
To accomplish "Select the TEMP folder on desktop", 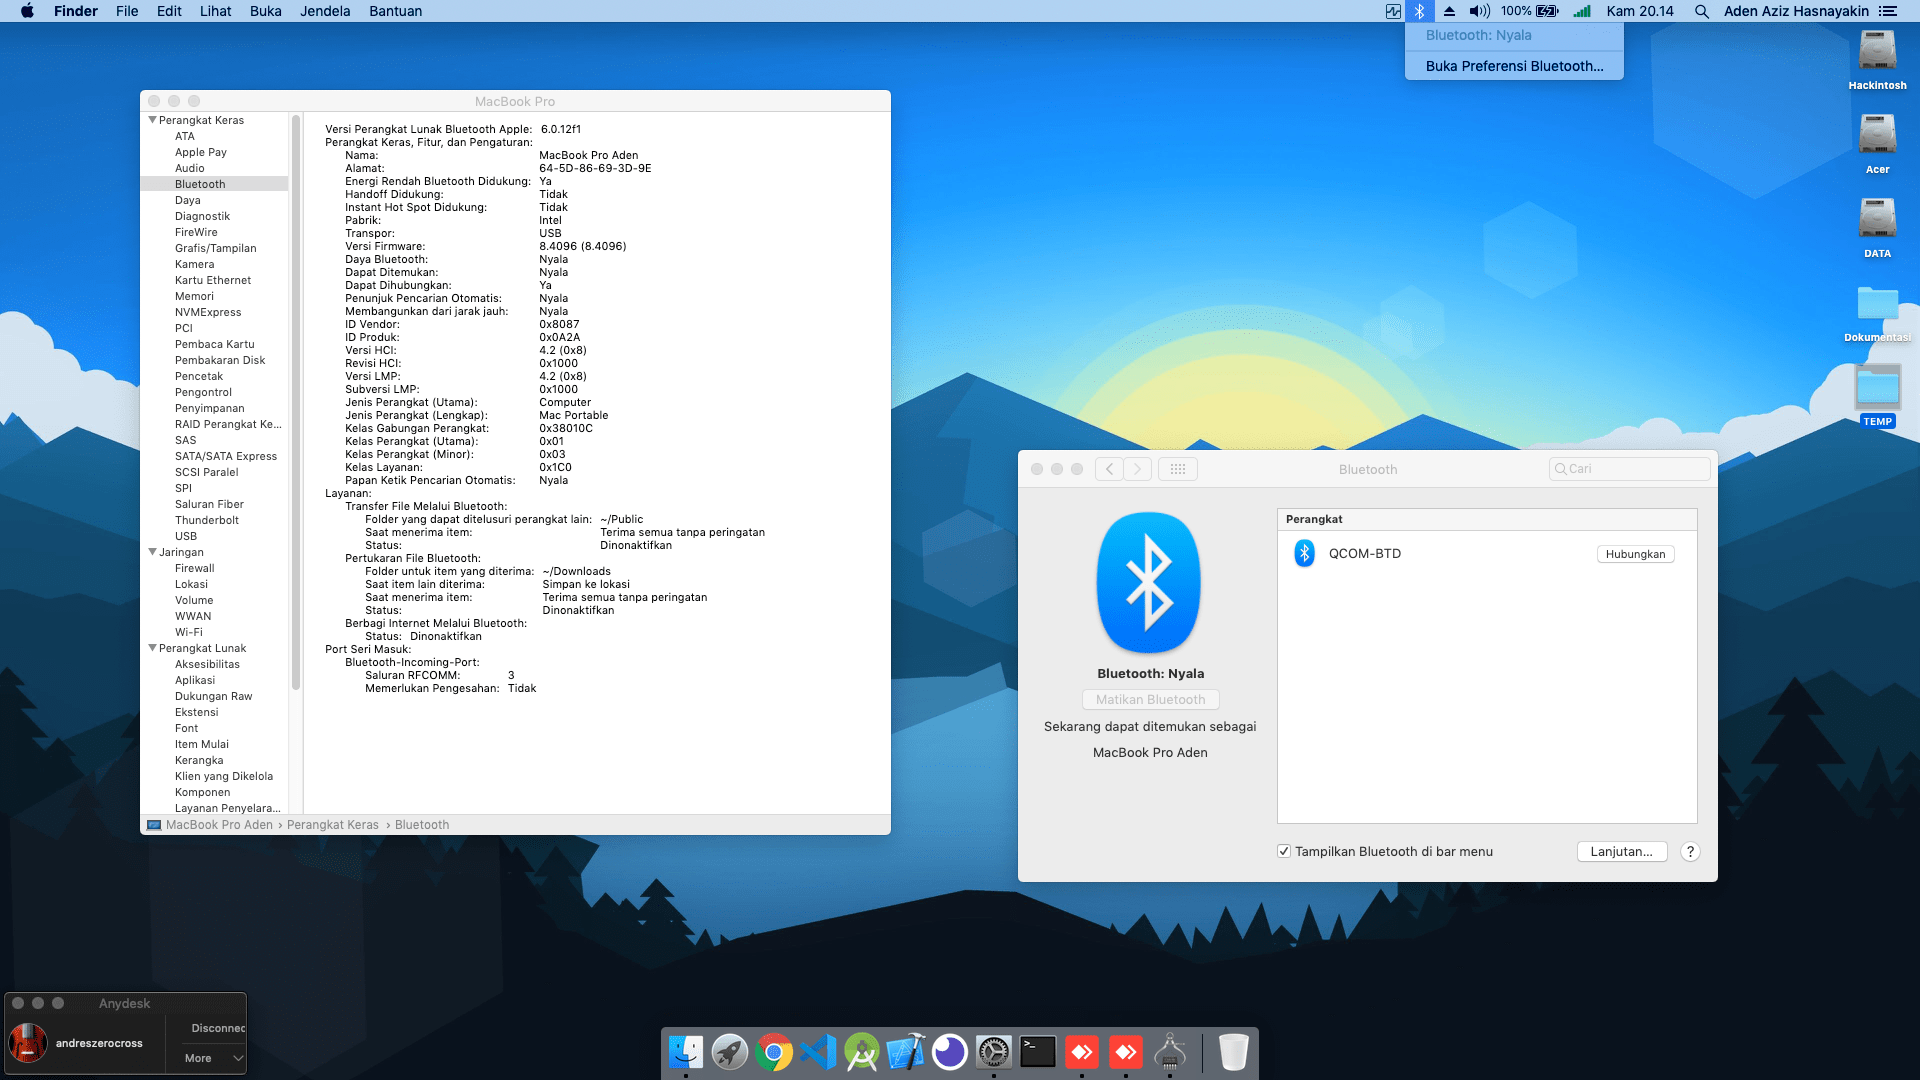I will [1877, 396].
